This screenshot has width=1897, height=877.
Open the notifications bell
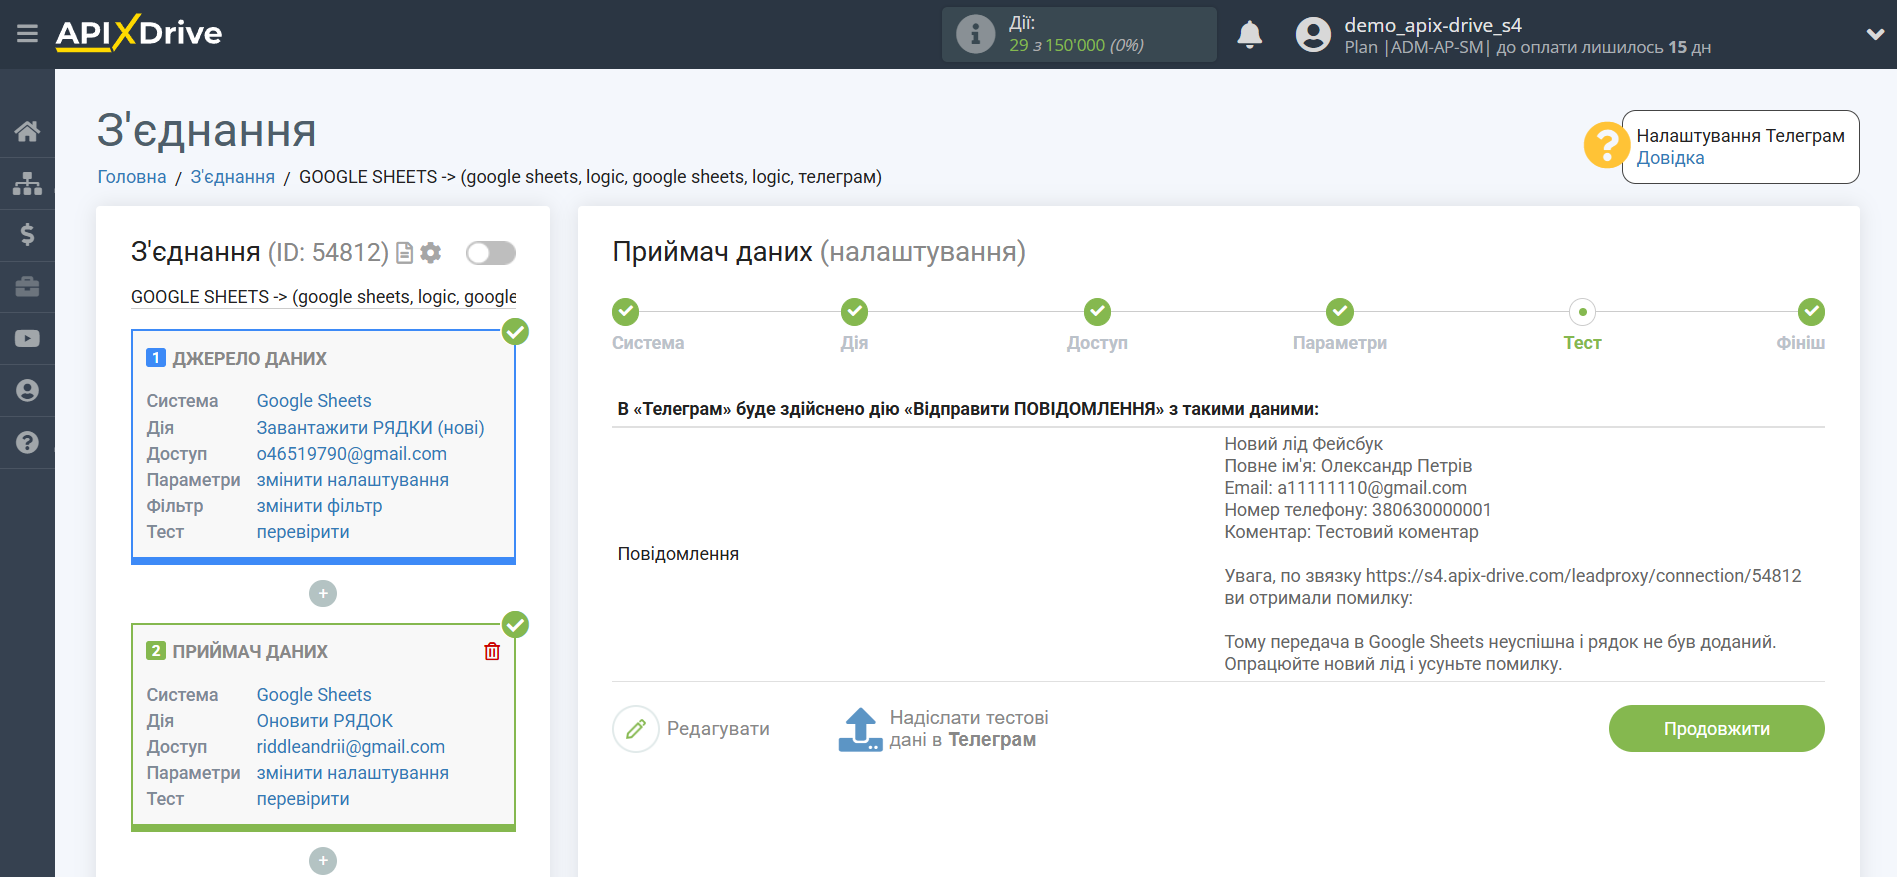coord(1249,35)
